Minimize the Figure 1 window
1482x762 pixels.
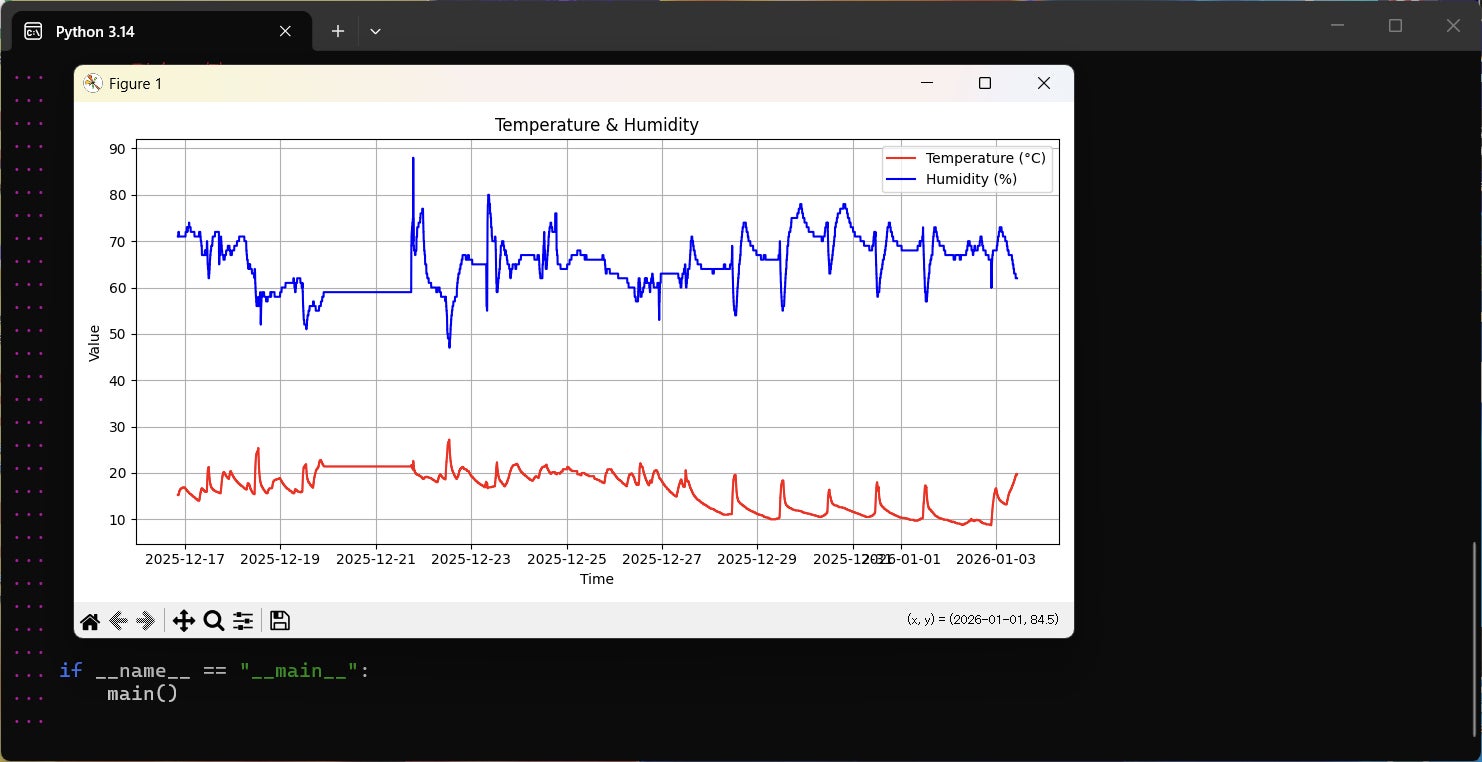927,84
